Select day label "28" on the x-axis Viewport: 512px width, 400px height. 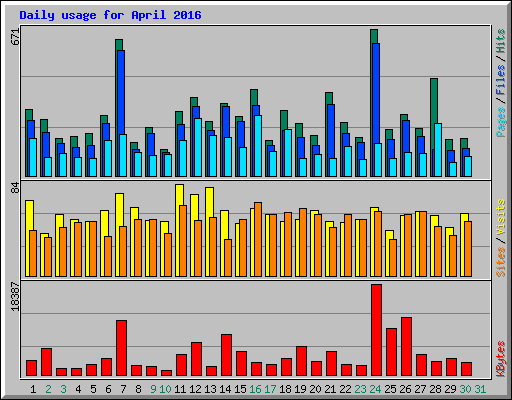coord(435,389)
